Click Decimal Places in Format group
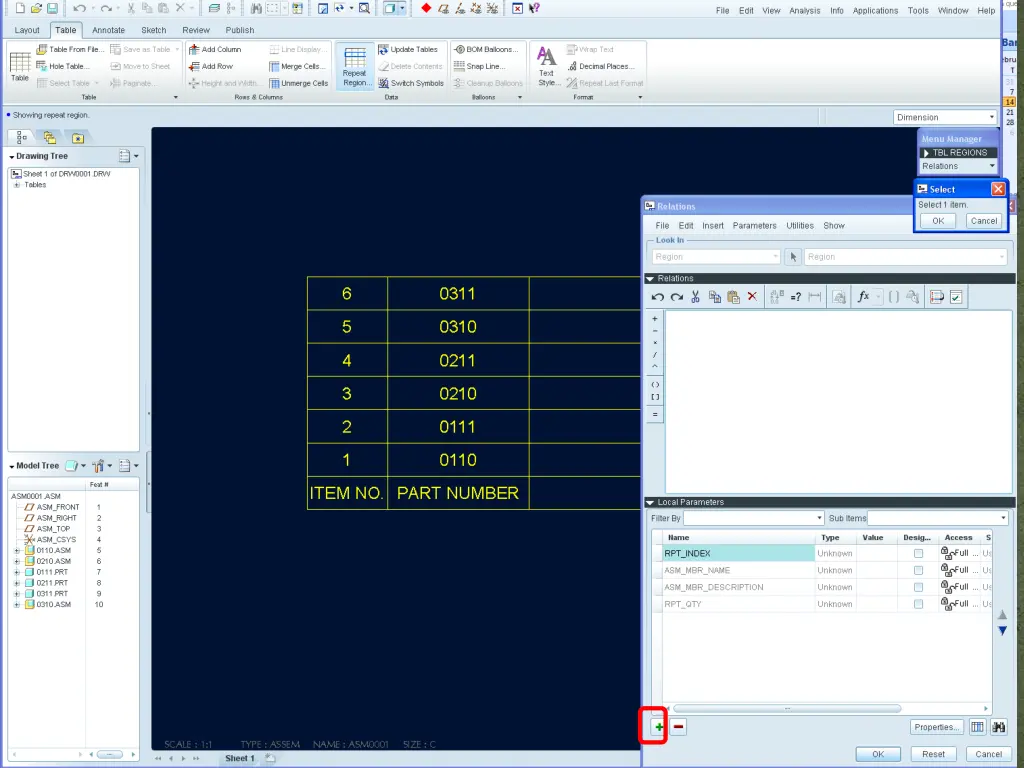This screenshot has height=768, width=1024. (600, 66)
